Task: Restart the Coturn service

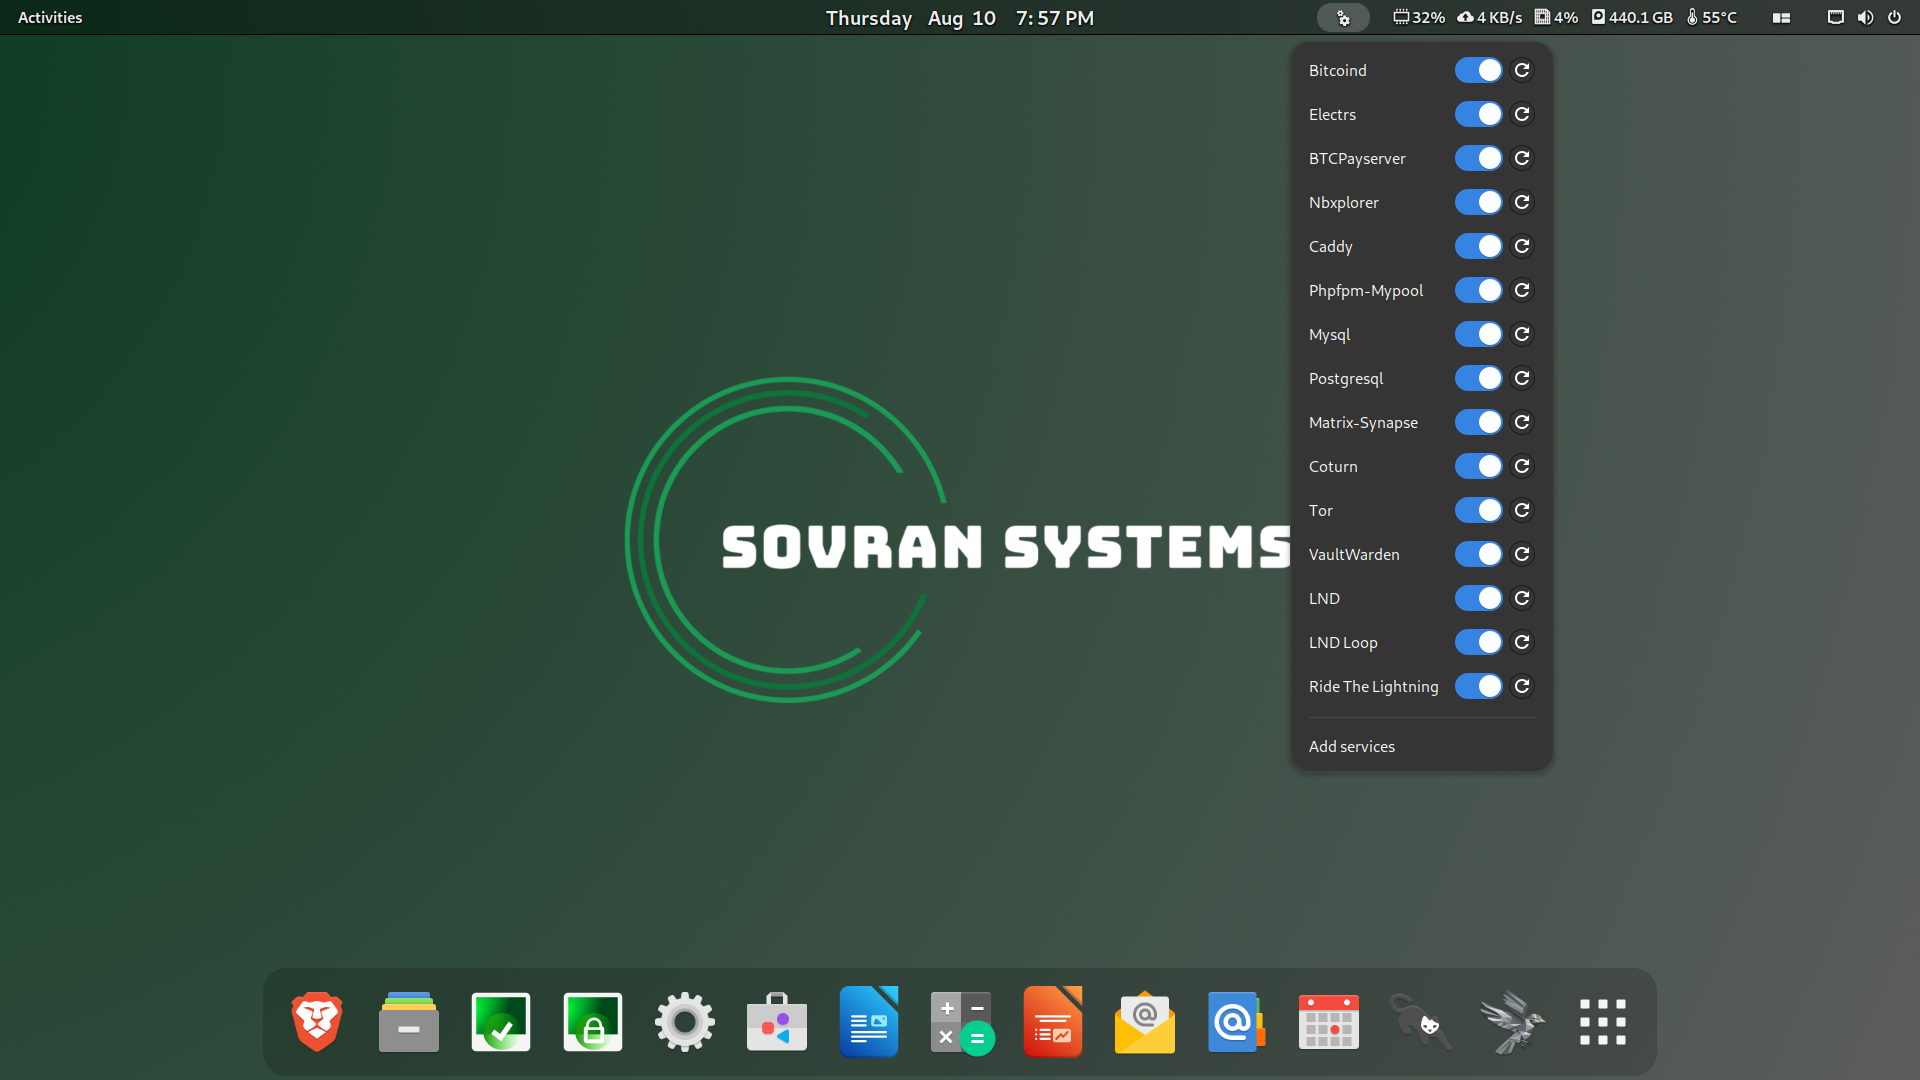Action: [x=1522, y=466]
